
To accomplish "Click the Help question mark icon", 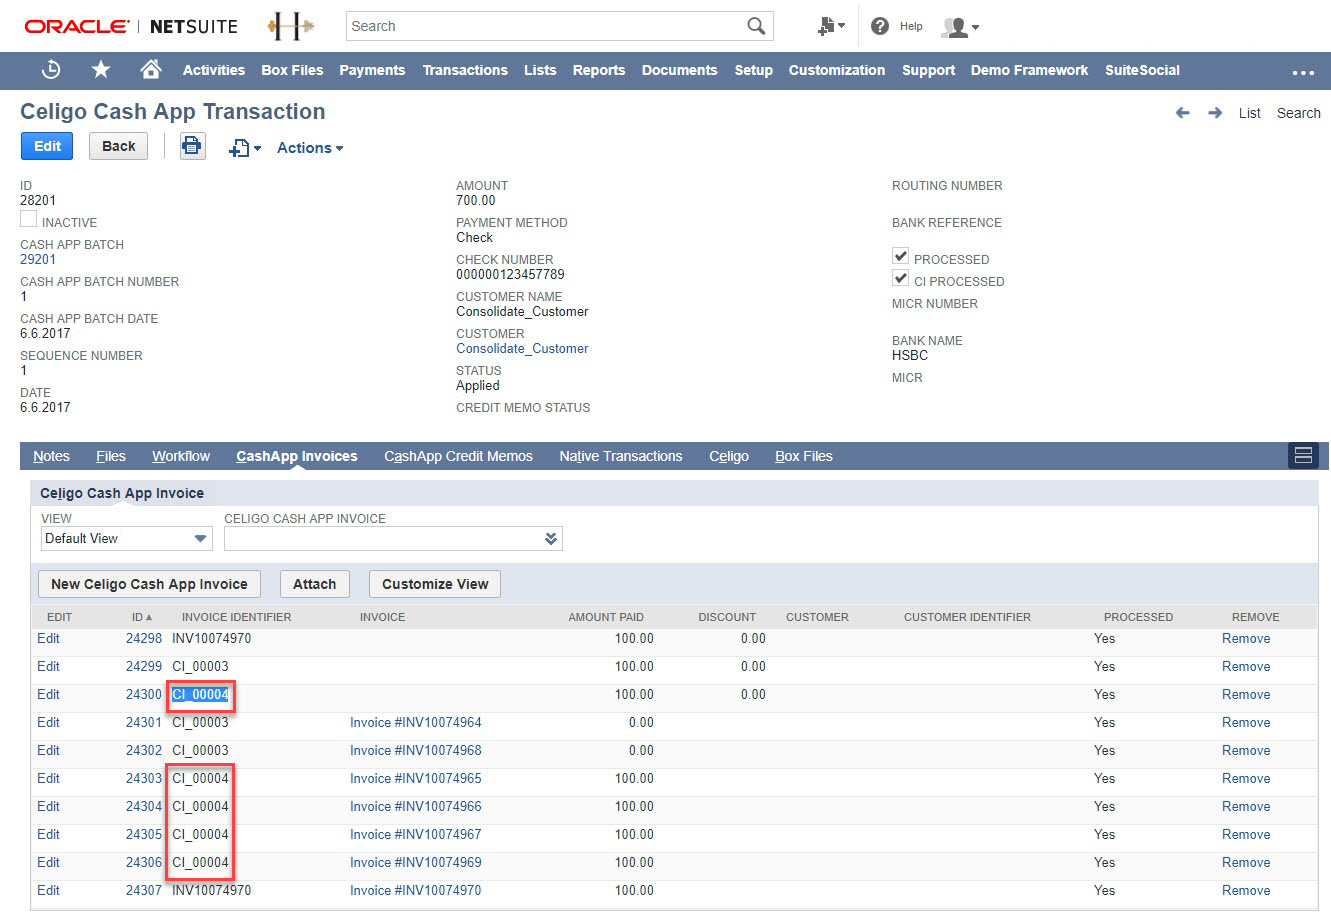I will coord(880,27).
